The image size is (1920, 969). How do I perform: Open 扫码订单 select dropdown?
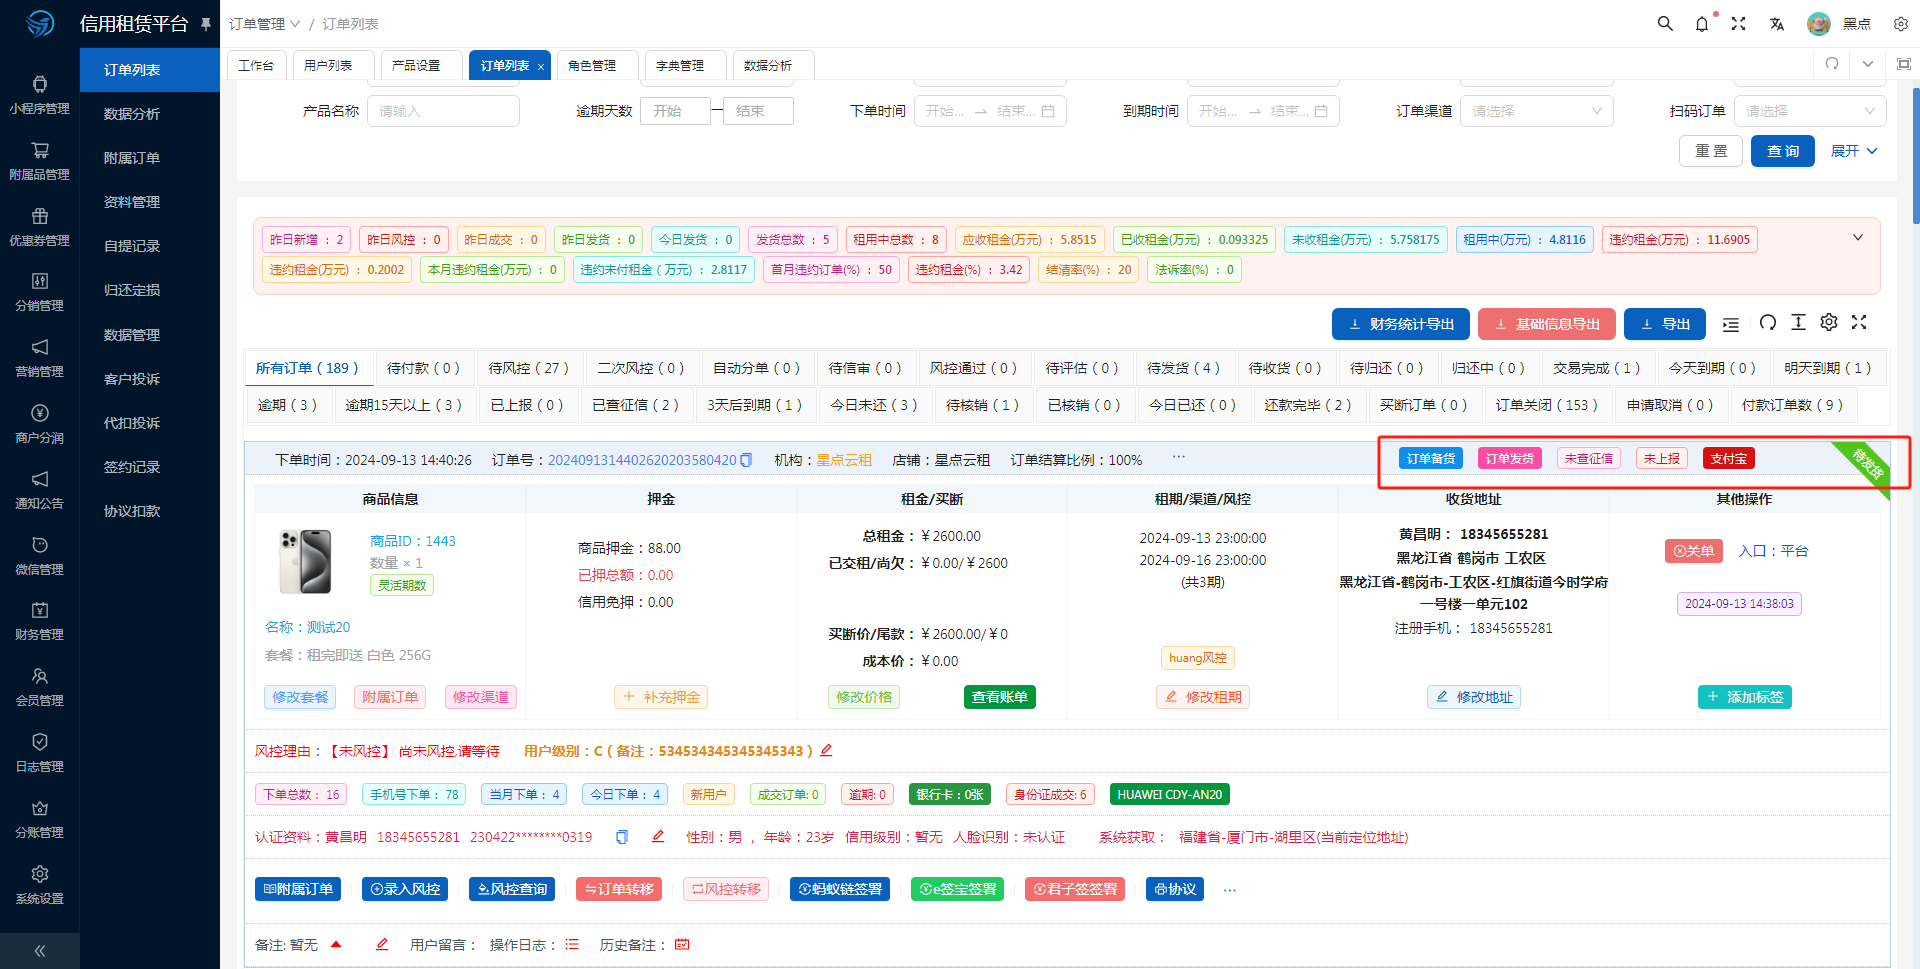(1810, 111)
